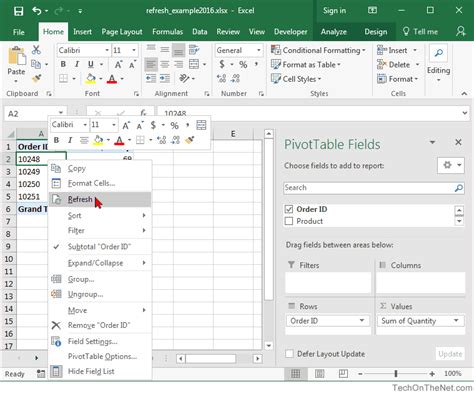The width and height of the screenshot is (474, 397).
Task: Open the Conditional Formatting dropdown
Action: click(318, 50)
